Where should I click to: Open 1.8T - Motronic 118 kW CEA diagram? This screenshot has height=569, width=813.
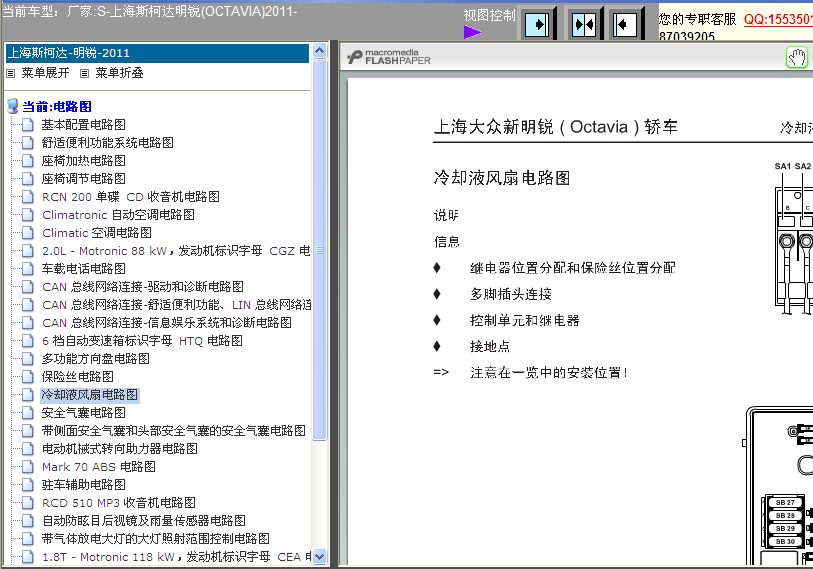pyautogui.click(x=176, y=557)
